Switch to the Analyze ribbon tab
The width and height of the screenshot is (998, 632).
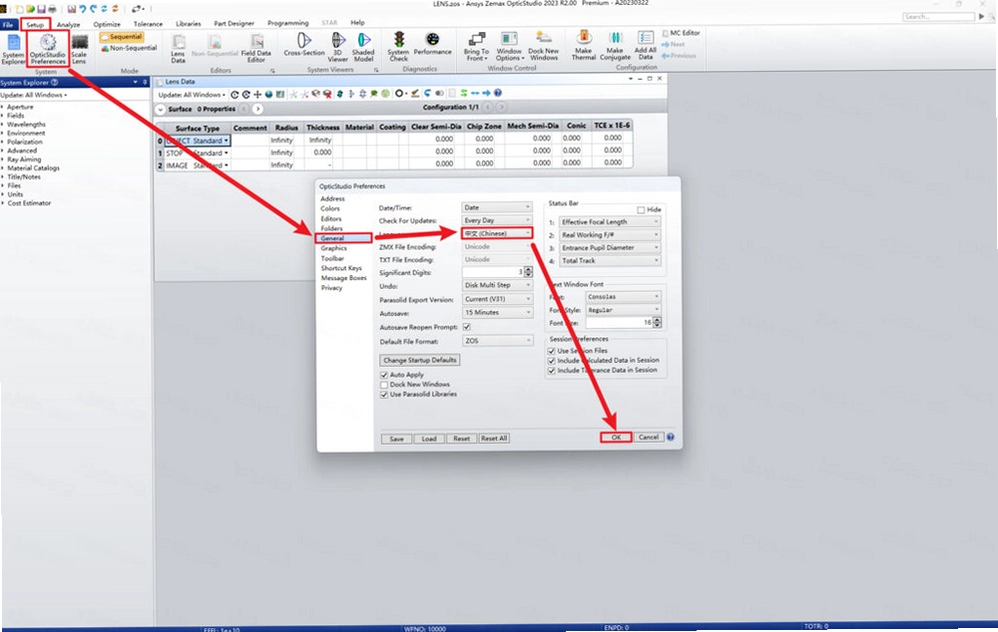point(68,24)
